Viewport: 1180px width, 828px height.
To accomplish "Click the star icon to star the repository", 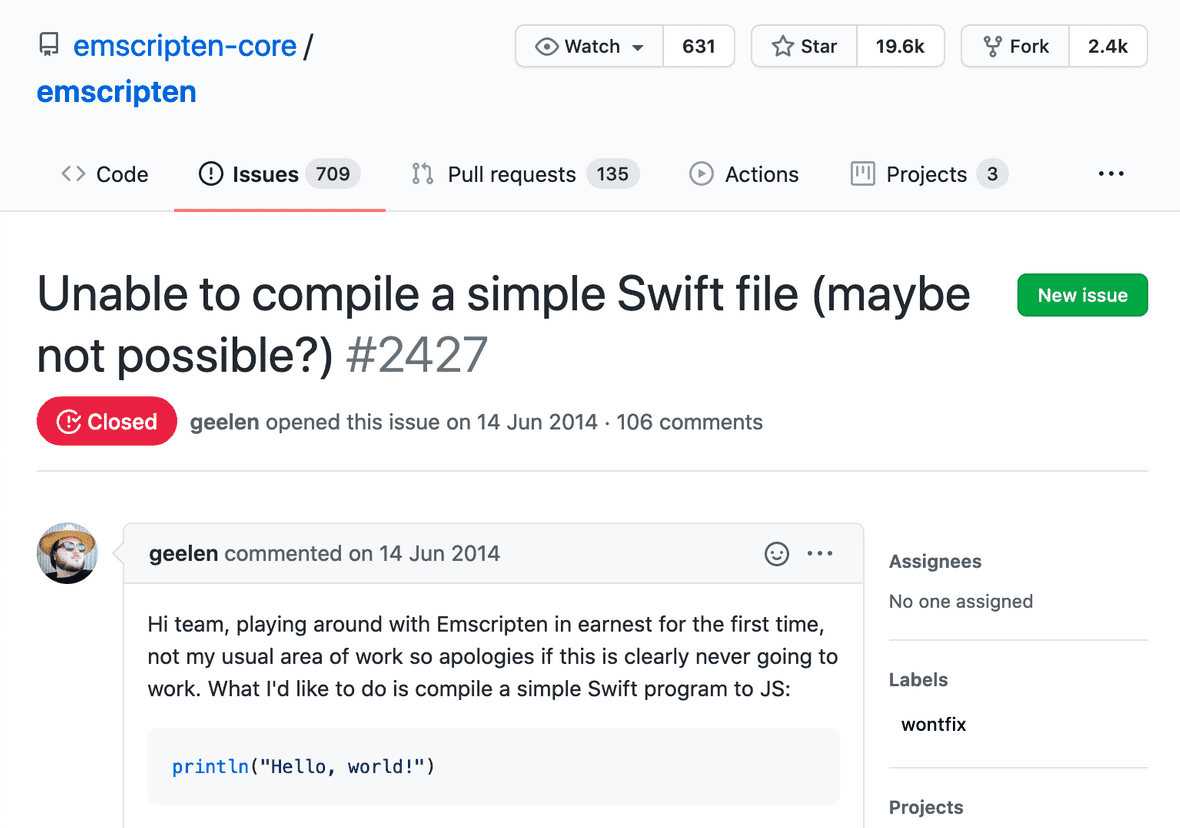I will click(x=782, y=46).
